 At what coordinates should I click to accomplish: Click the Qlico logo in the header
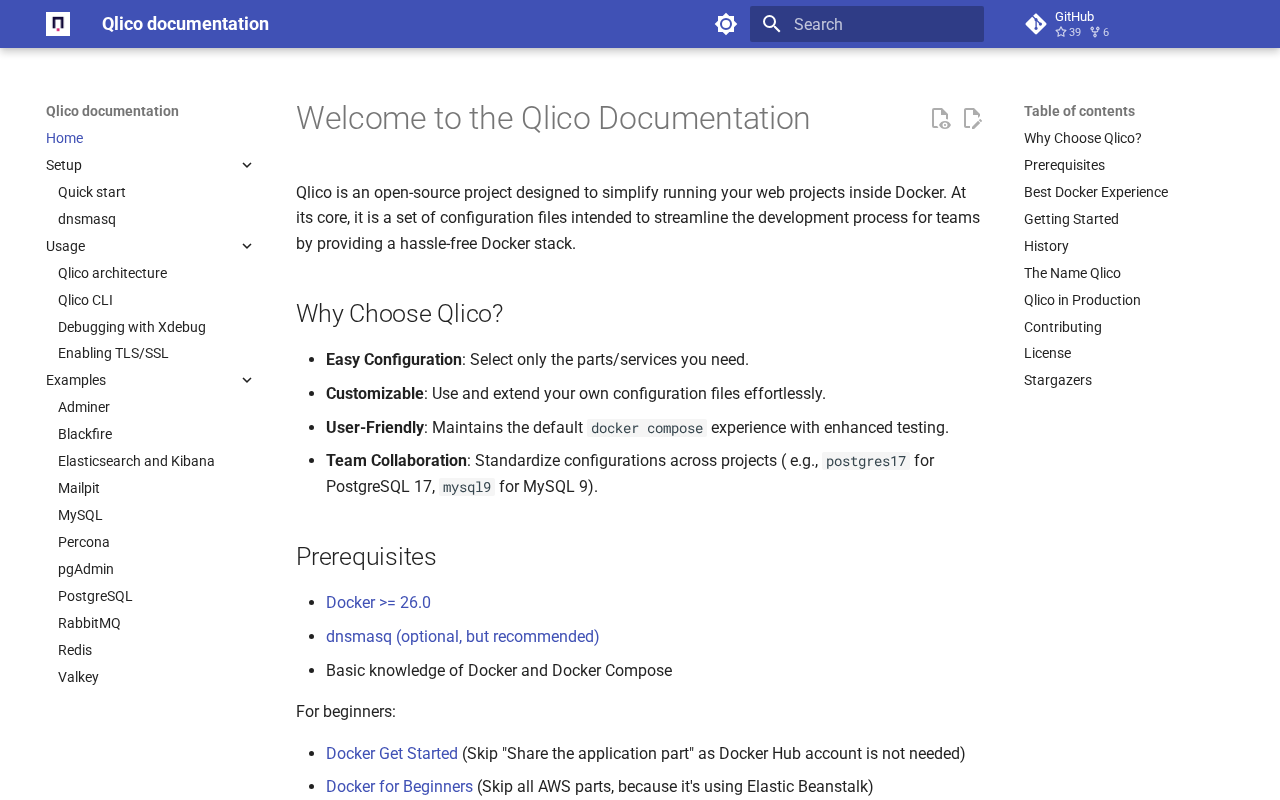click(x=58, y=24)
